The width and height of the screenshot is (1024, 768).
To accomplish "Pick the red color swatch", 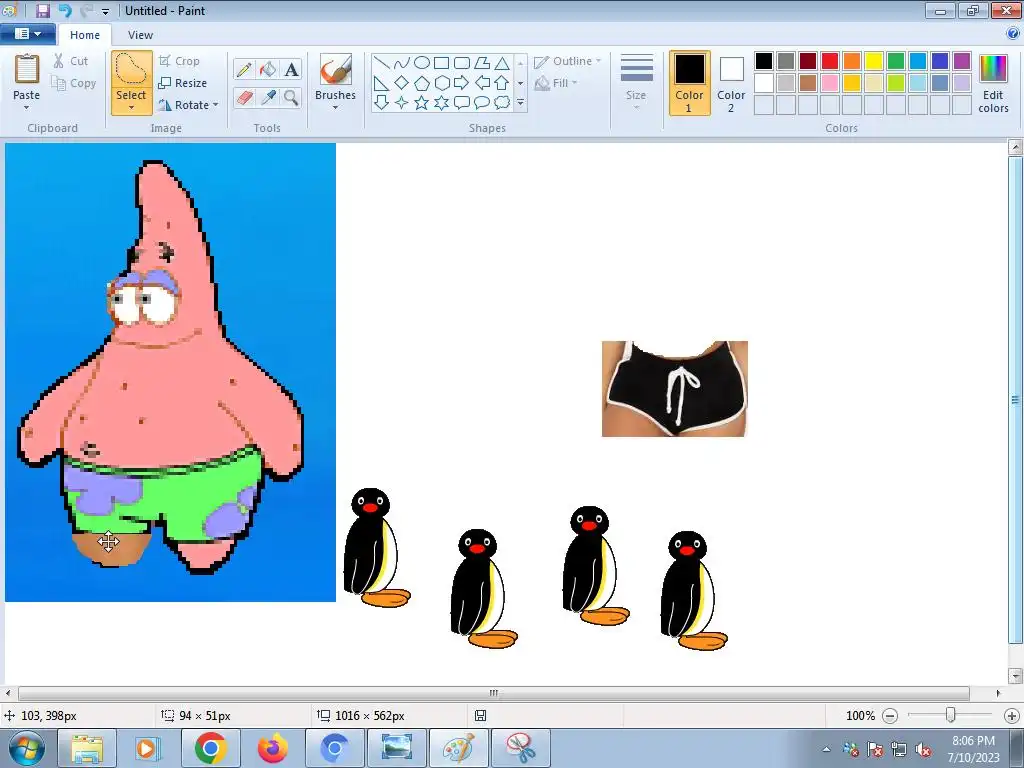I will click(x=830, y=61).
